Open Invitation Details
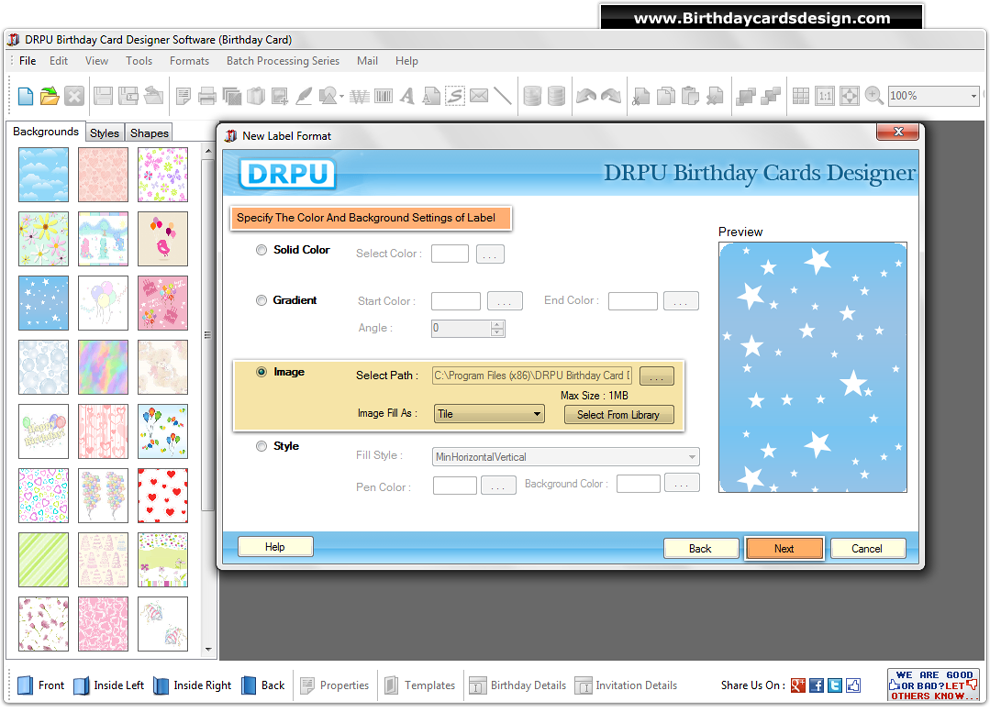990x707 pixels. point(626,686)
